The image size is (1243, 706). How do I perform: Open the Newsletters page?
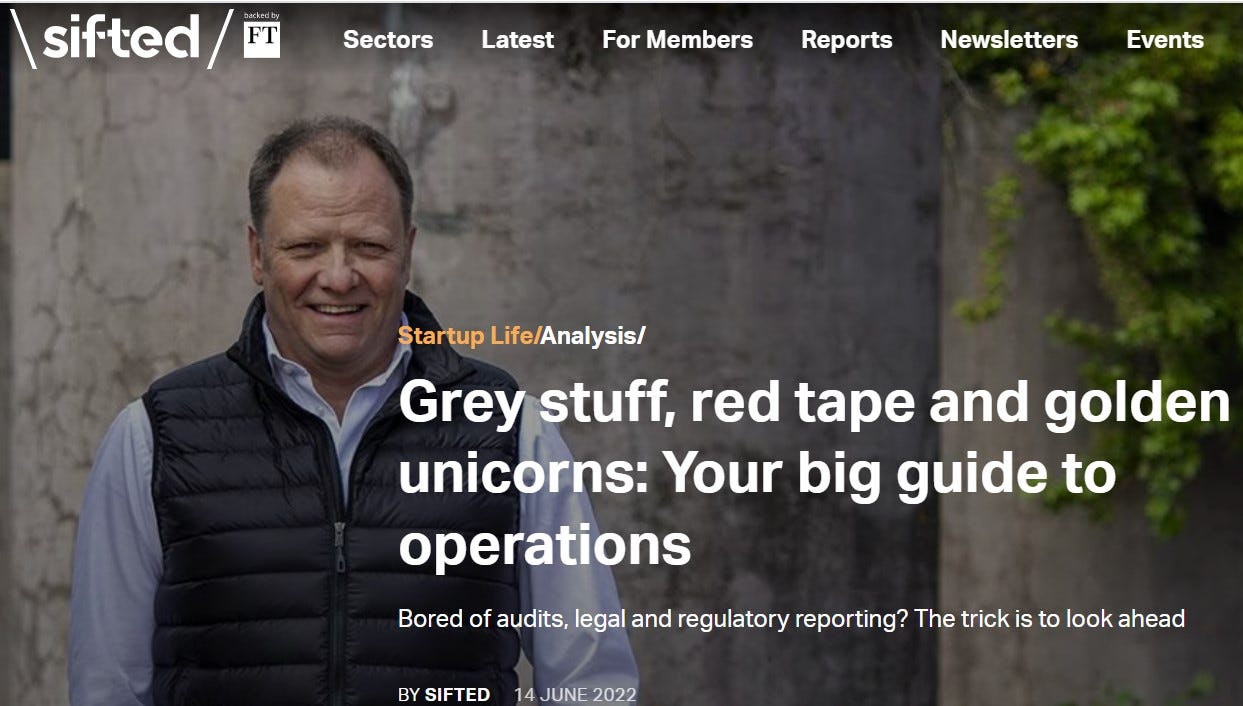pos(1009,40)
